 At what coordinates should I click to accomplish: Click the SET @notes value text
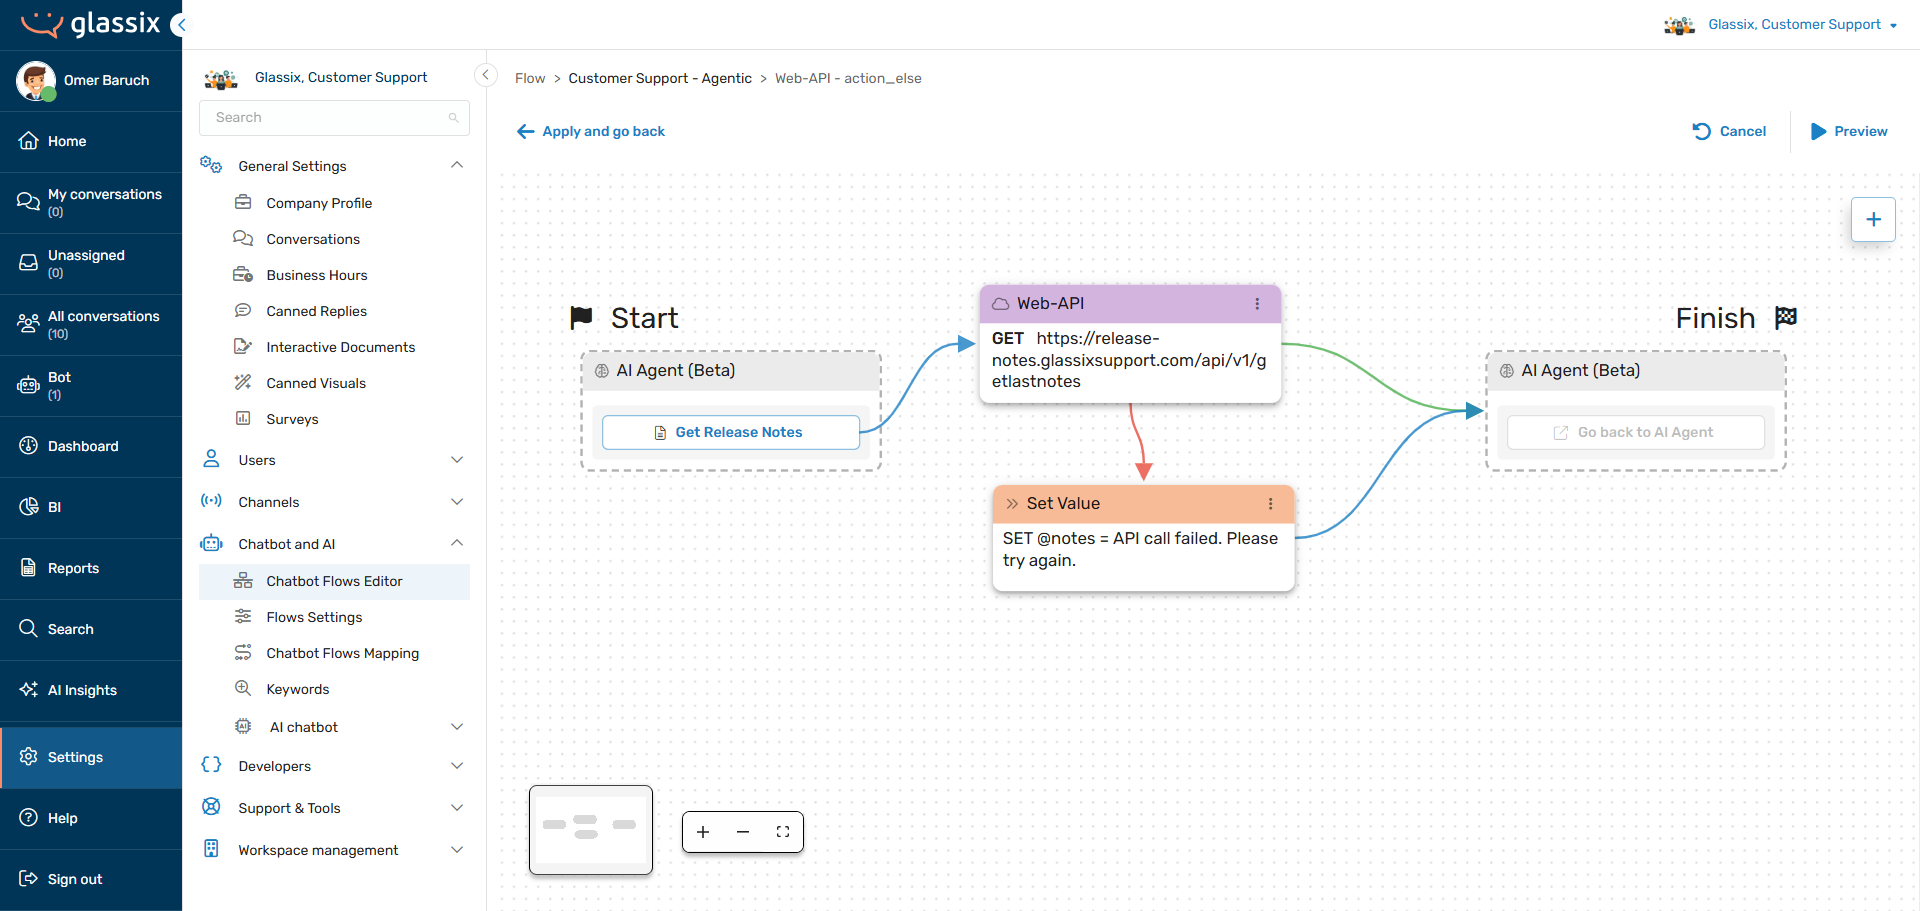coord(1140,549)
